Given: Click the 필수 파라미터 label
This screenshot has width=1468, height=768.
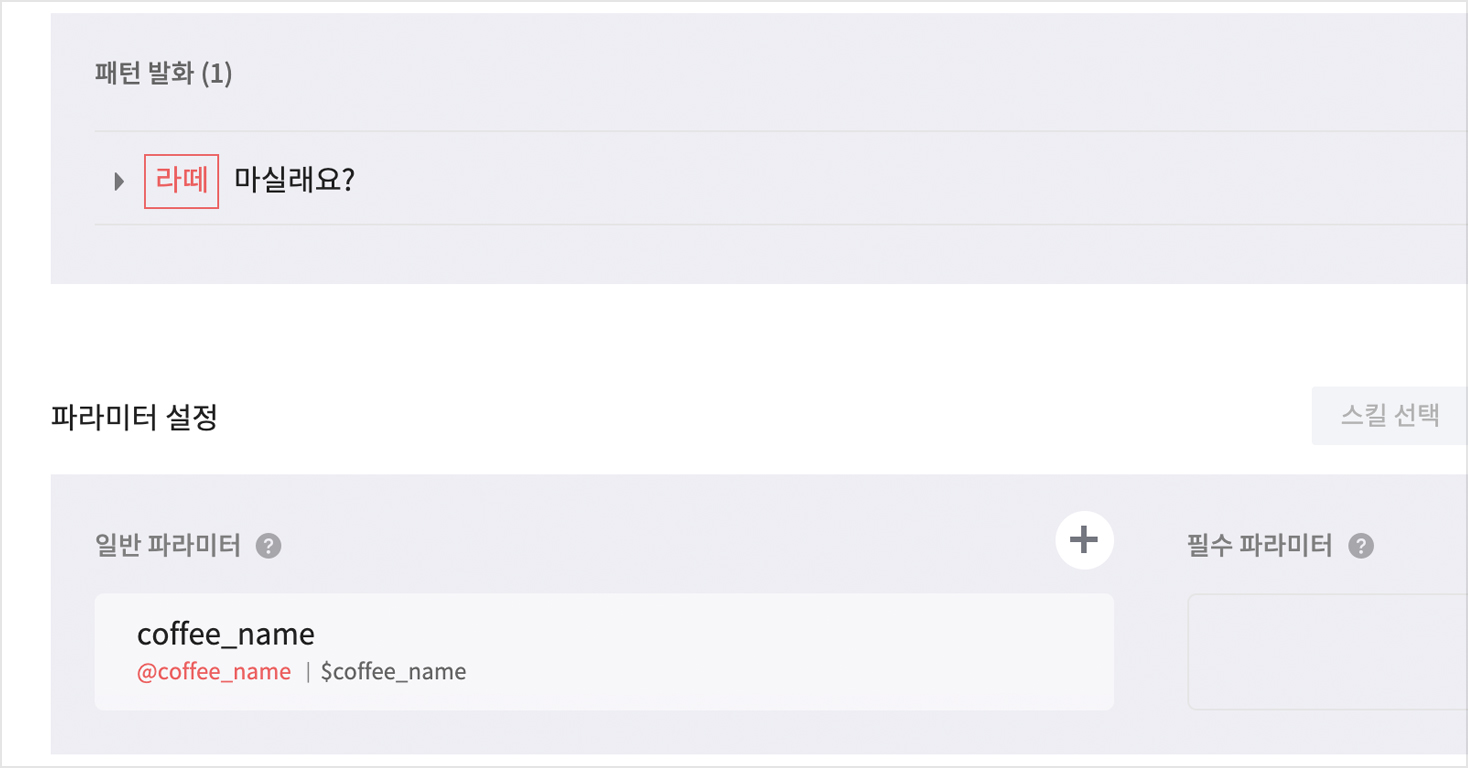Looking at the screenshot, I should click(1259, 547).
